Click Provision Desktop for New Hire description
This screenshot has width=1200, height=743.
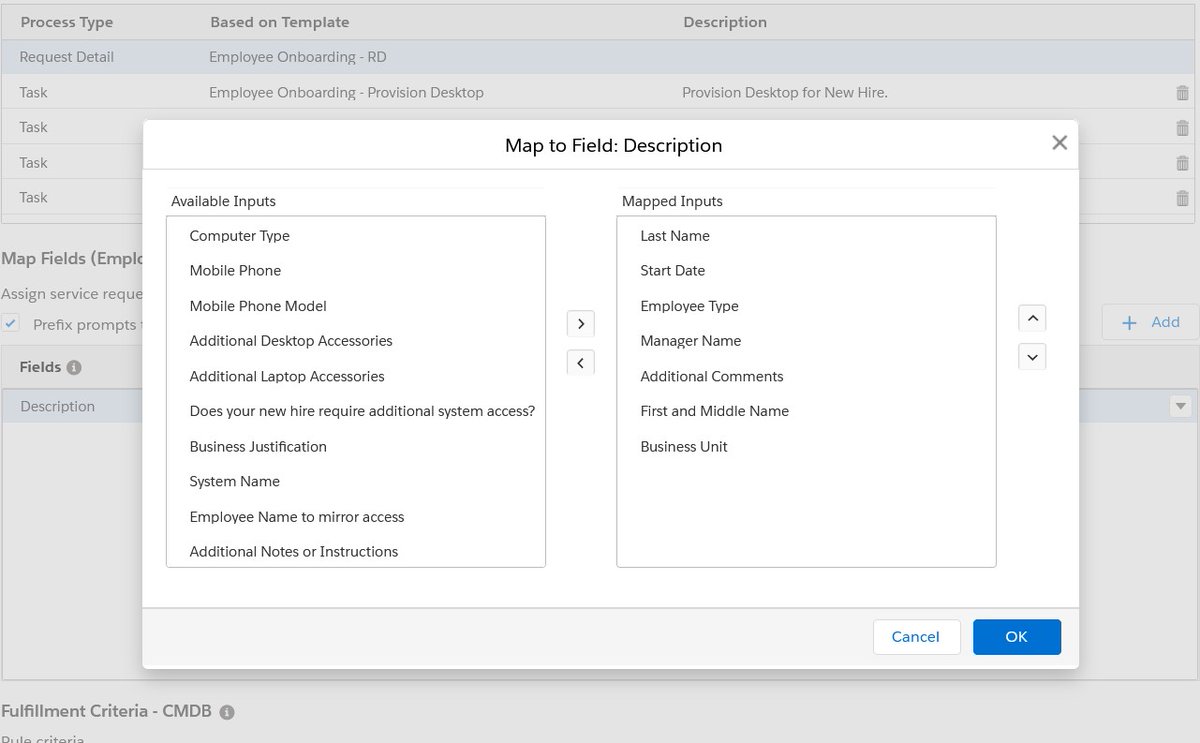pos(785,92)
